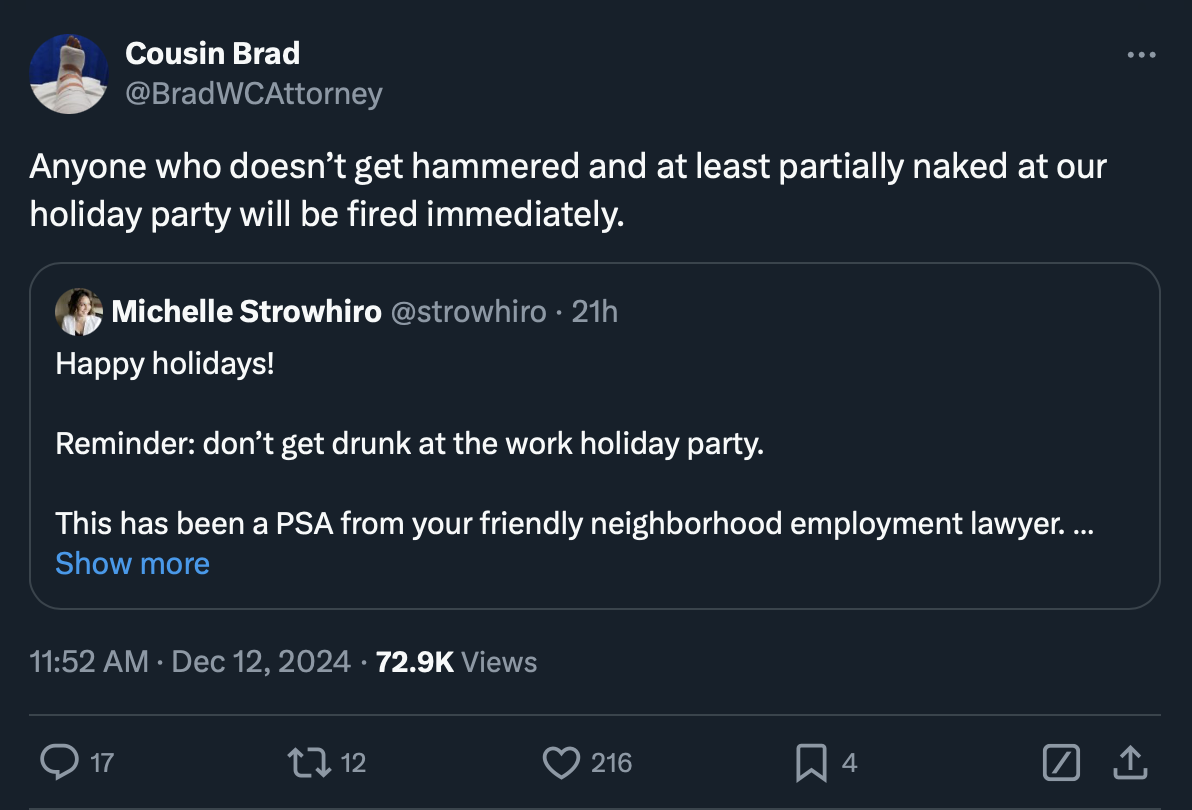Click the square slash icon beside share

pyautogui.click(x=1060, y=763)
